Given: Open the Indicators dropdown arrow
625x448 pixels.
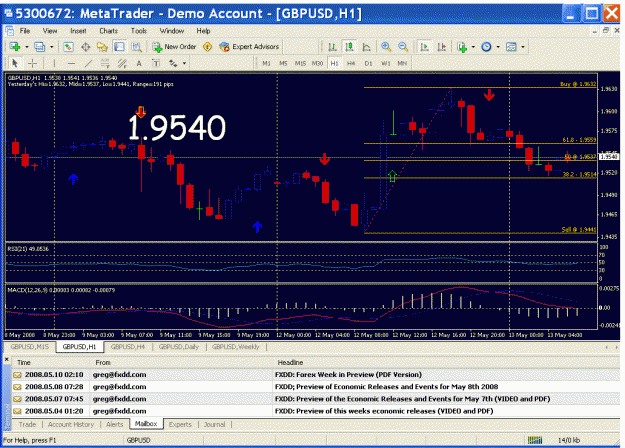Looking at the screenshot, I should point(473,47).
